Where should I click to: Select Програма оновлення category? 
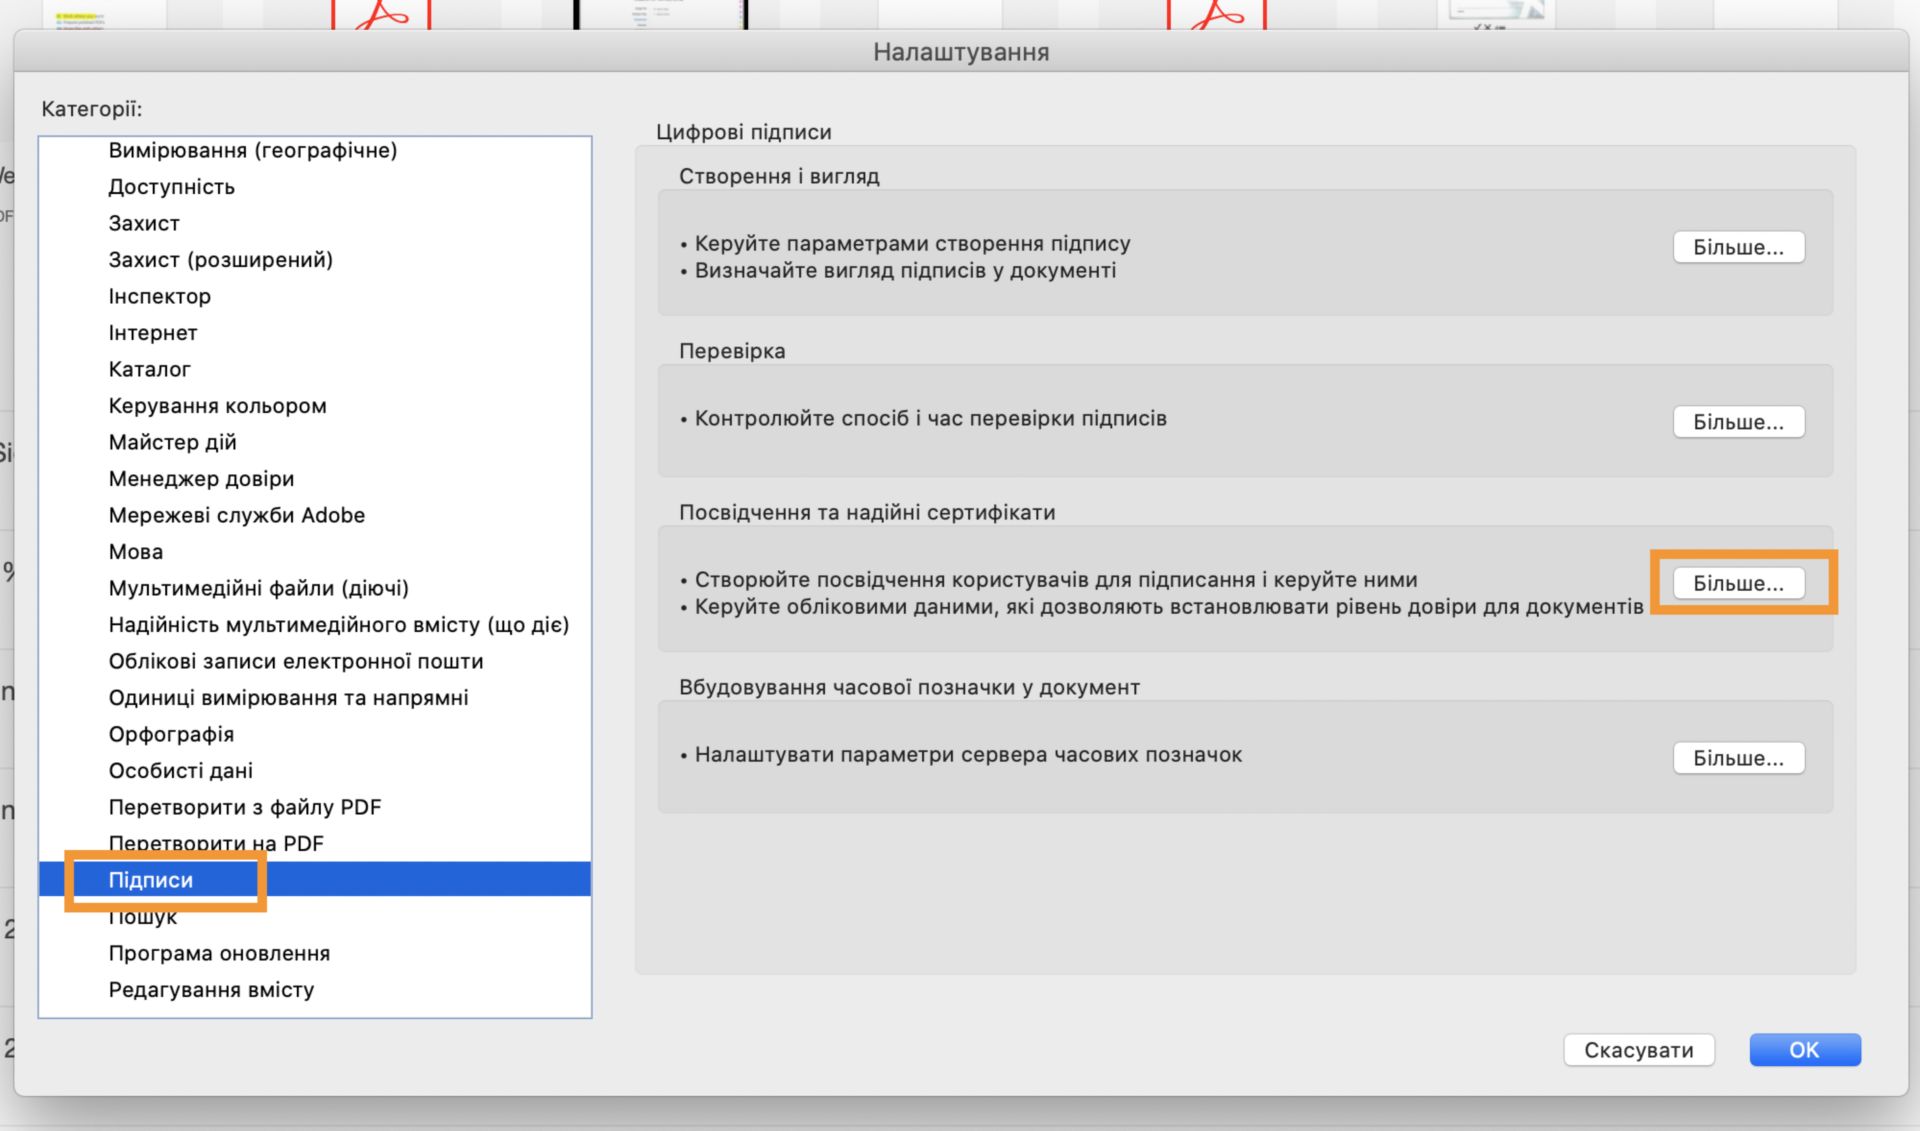pos(219,953)
